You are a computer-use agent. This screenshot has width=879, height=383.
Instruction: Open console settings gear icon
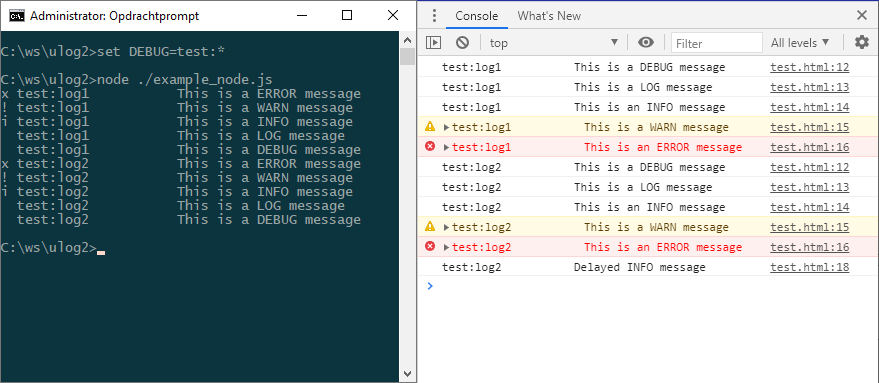tap(861, 43)
